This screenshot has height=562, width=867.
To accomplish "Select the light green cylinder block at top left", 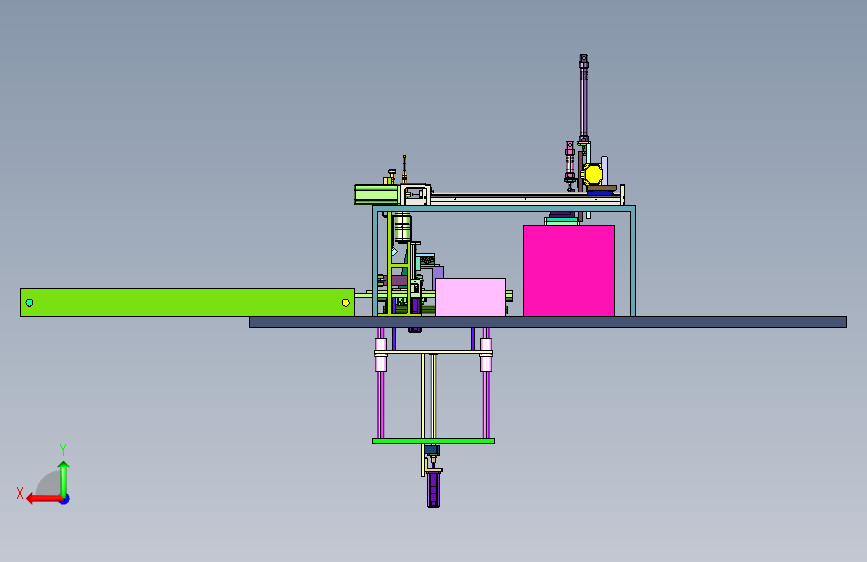I will click(x=377, y=195).
